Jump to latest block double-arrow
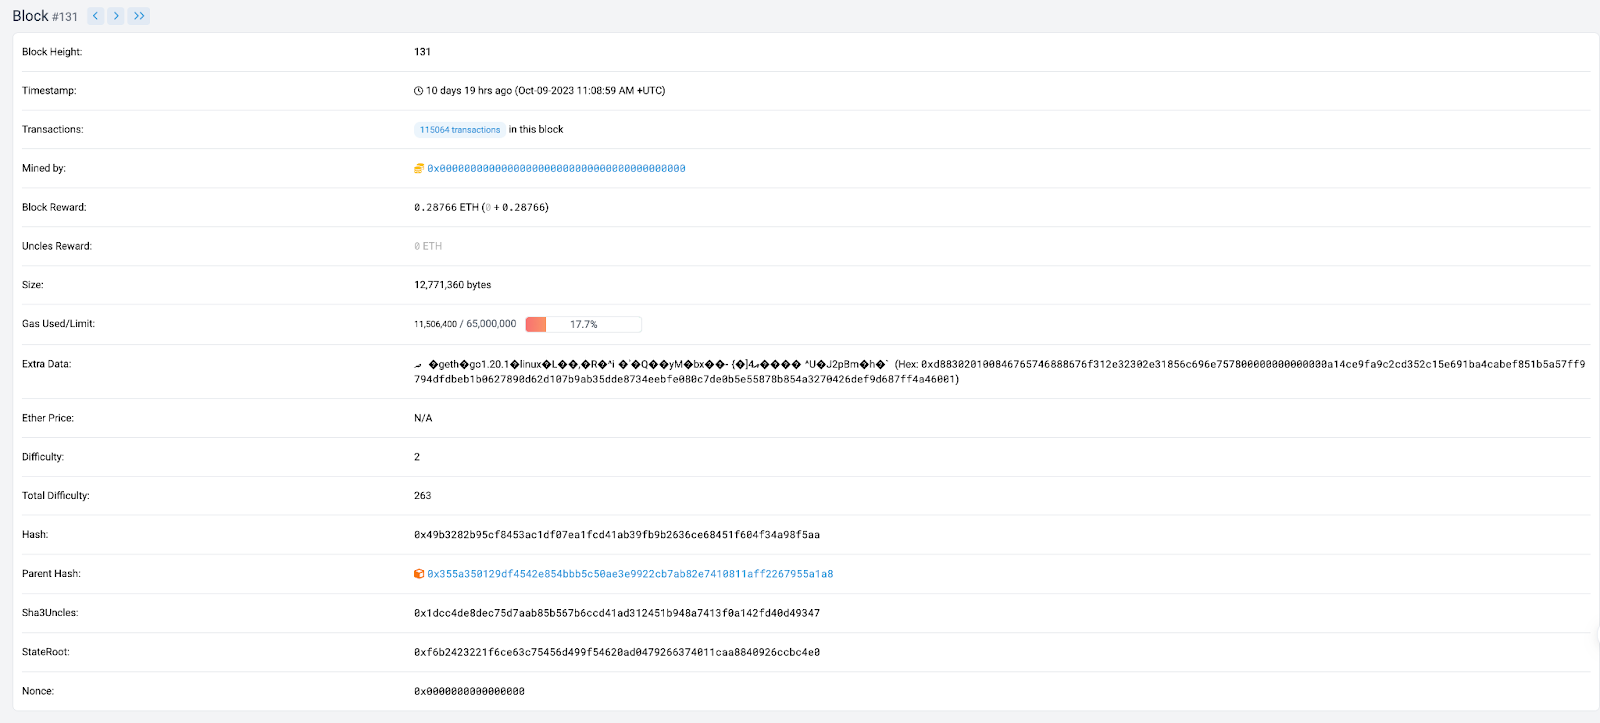 pos(139,16)
